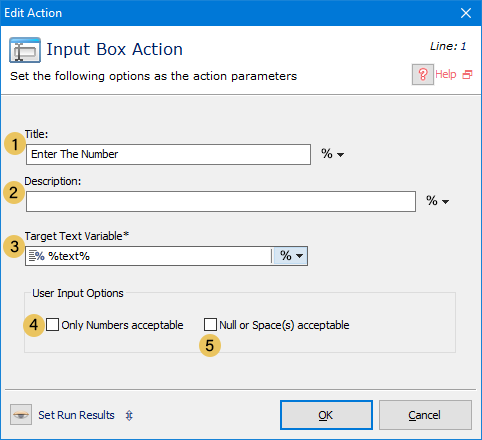The height and width of the screenshot is (440, 482).
Task: Confirm with the OK button
Action: 326,415
